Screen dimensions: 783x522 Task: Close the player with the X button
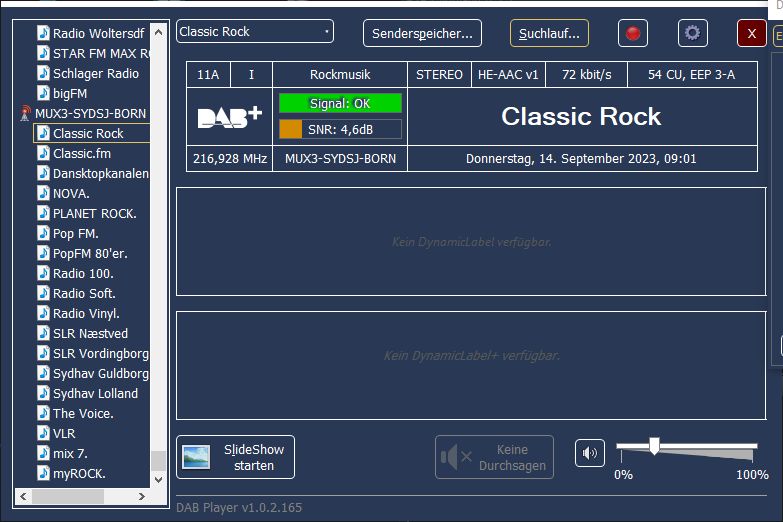tap(751, 33)
